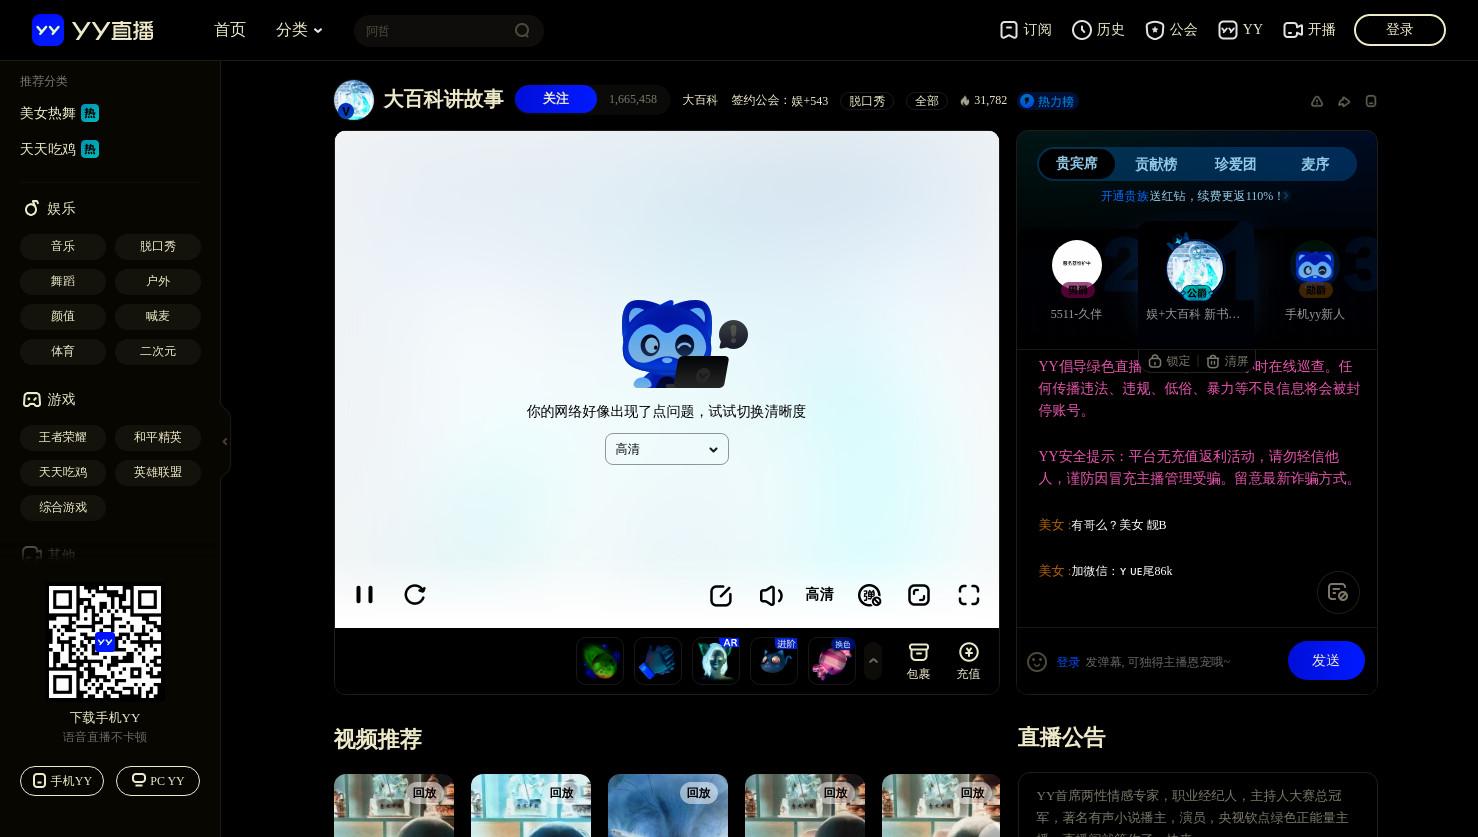This screenshot has width=1478, height=837.
Task: Open 天天吃鸡 recommended category
Action: click(x=59, y=149)
